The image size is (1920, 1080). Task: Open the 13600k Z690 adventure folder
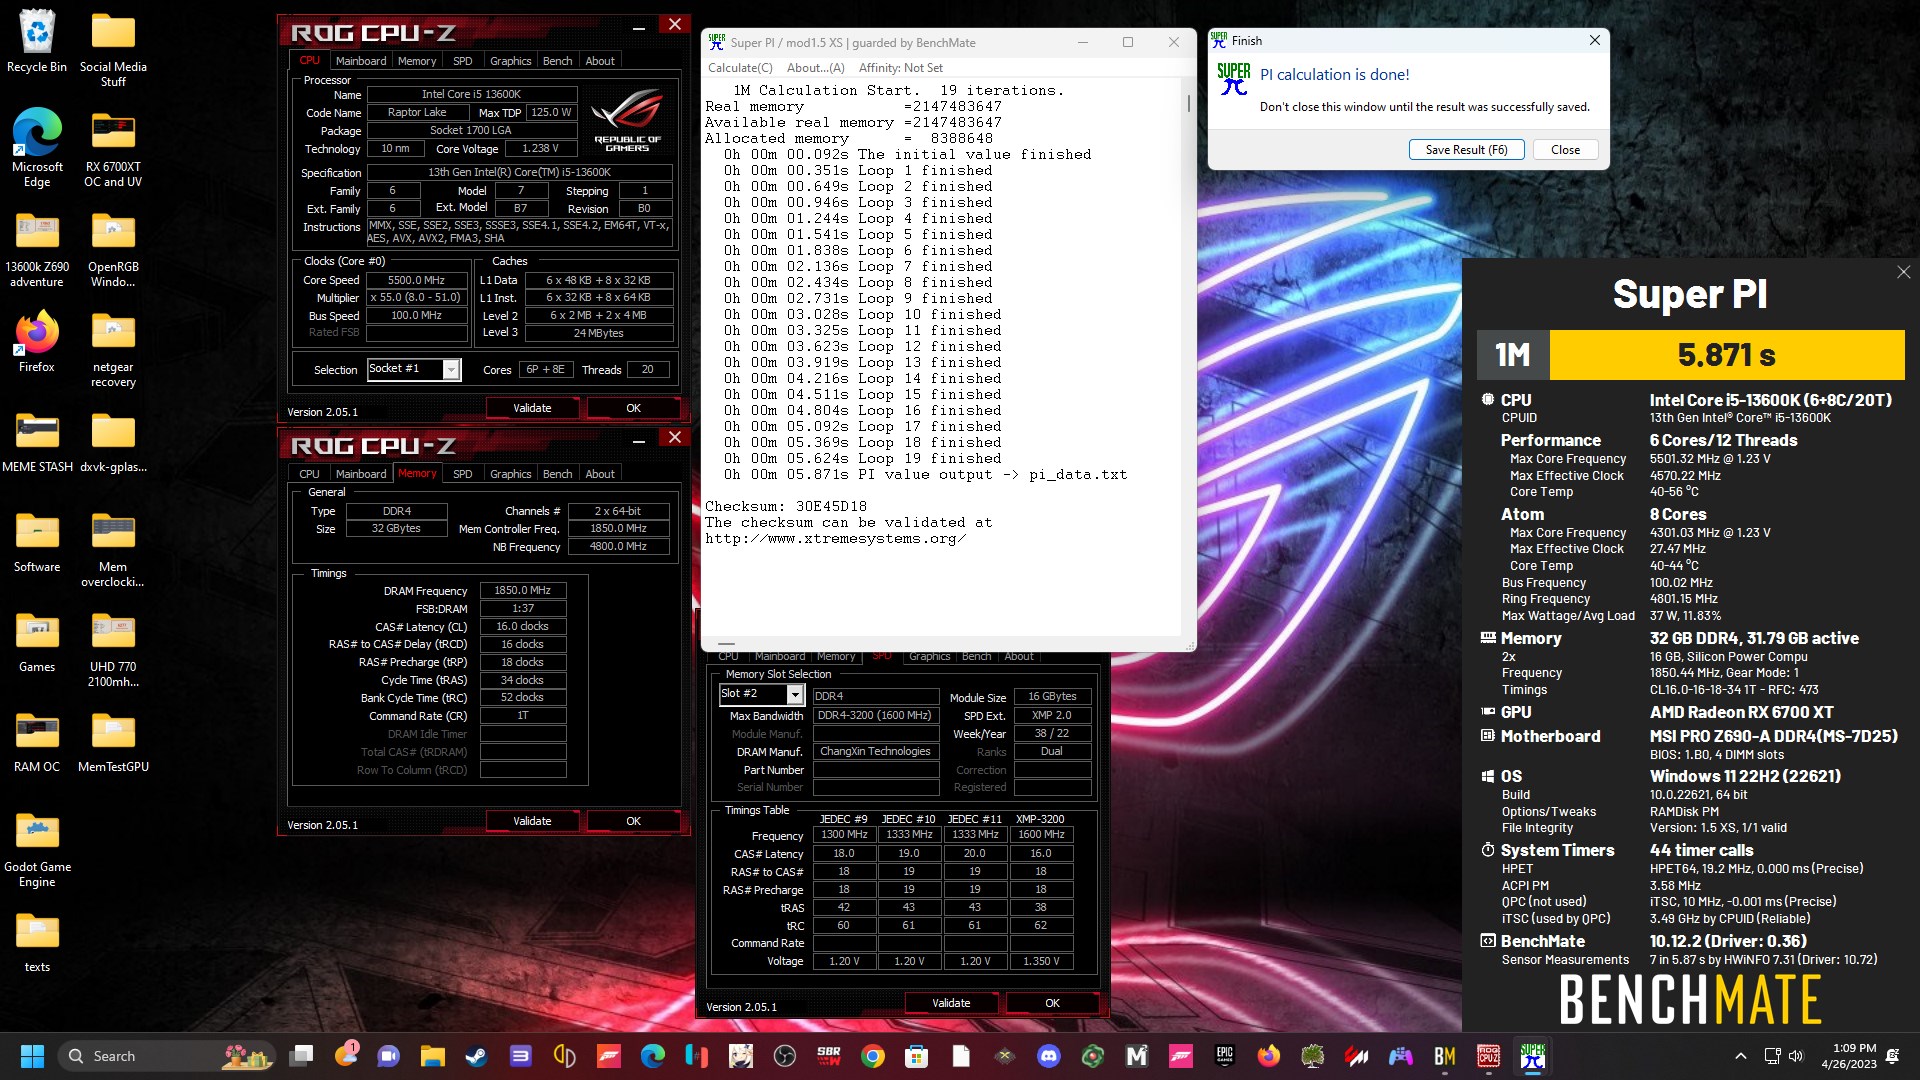[x=37, y=248]
